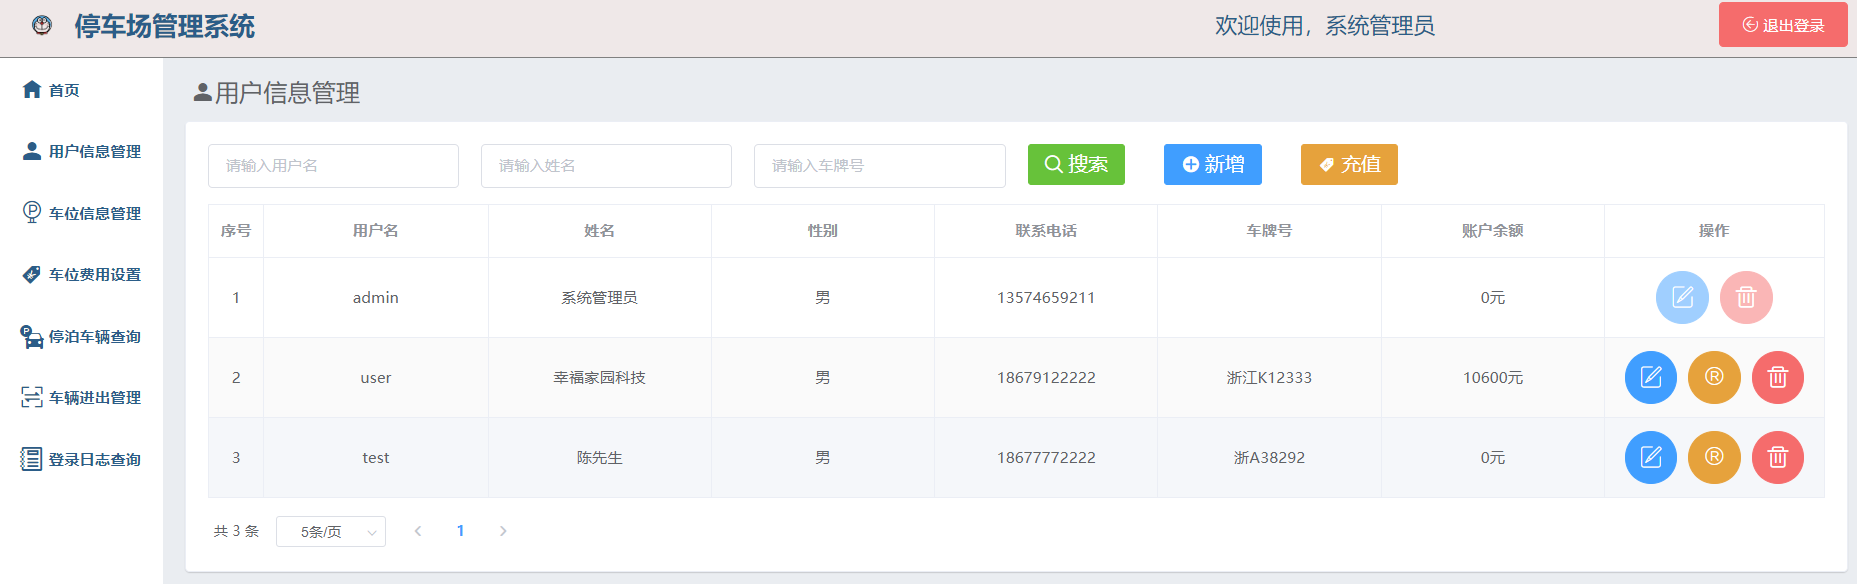Click the test username cell

376,458
